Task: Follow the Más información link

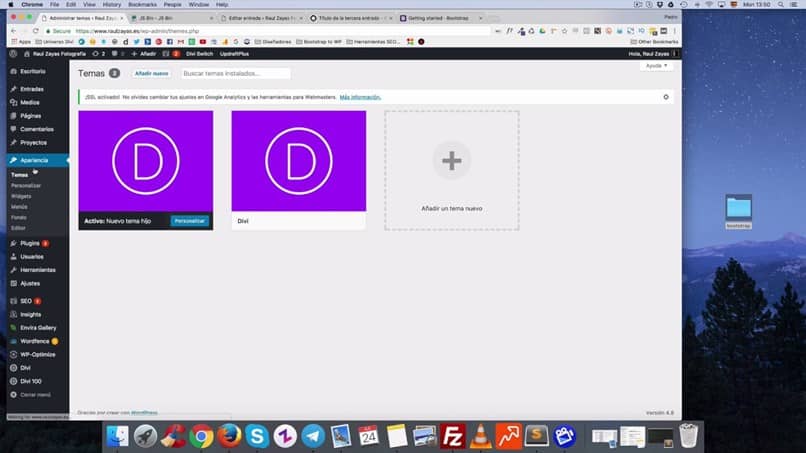Action: pyautogui.click(x=360, y=97)
